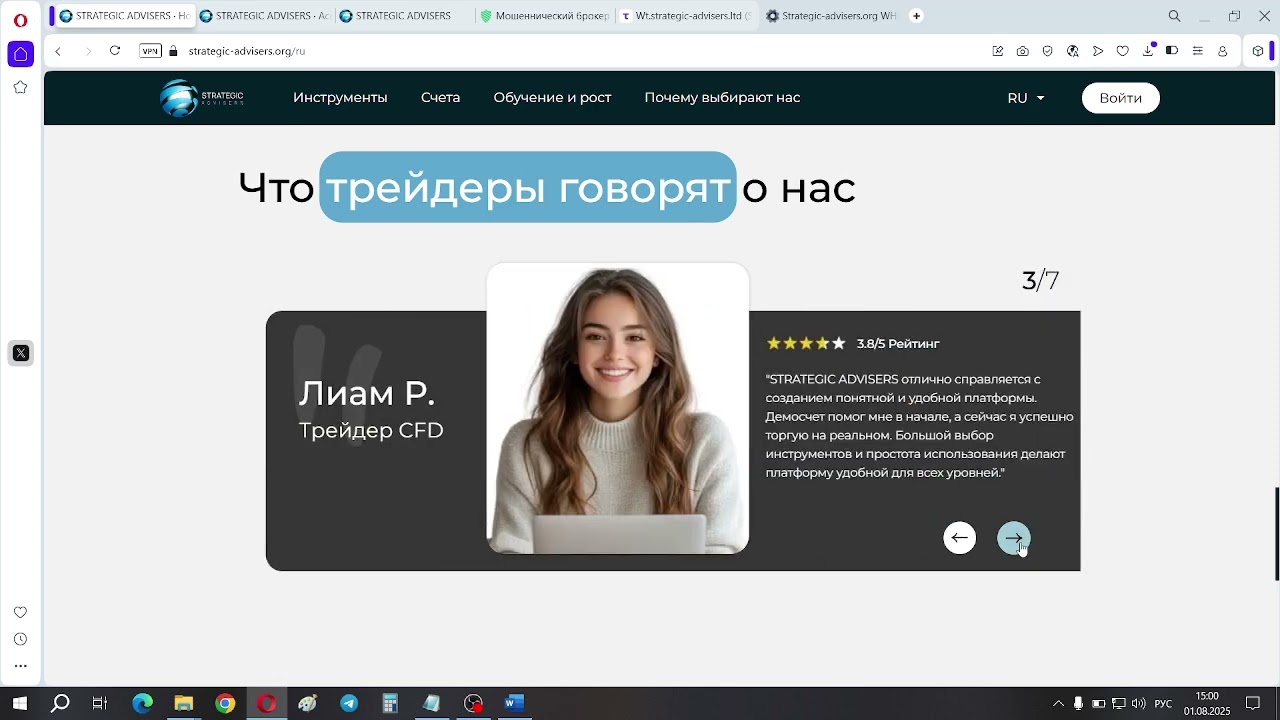1280x720 pixels.
Task: Open the Windows Start menu
Action: point(19,703)
